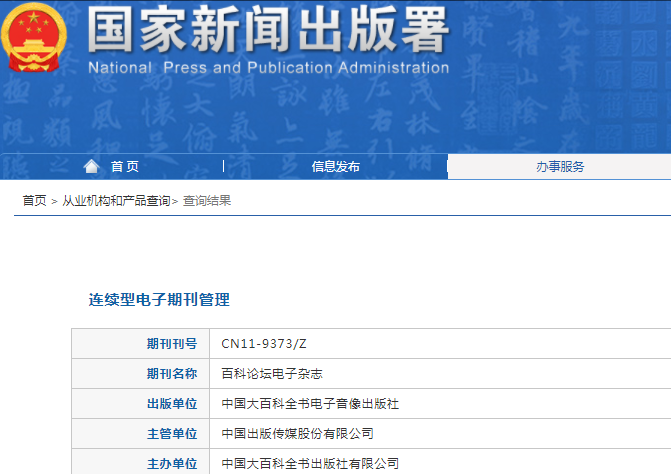Image resolution: width=671 pixels, height=474 pixels.
Task: Click the 主管单位 row label
Action: (172, 434)
